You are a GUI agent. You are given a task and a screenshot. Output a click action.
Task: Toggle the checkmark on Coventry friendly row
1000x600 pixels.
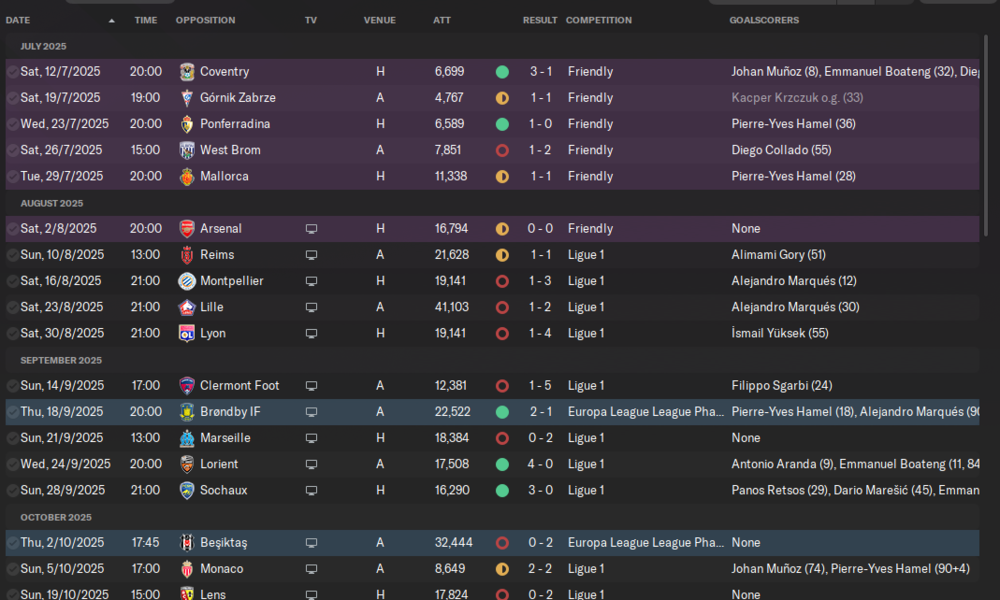pos(12,72)
